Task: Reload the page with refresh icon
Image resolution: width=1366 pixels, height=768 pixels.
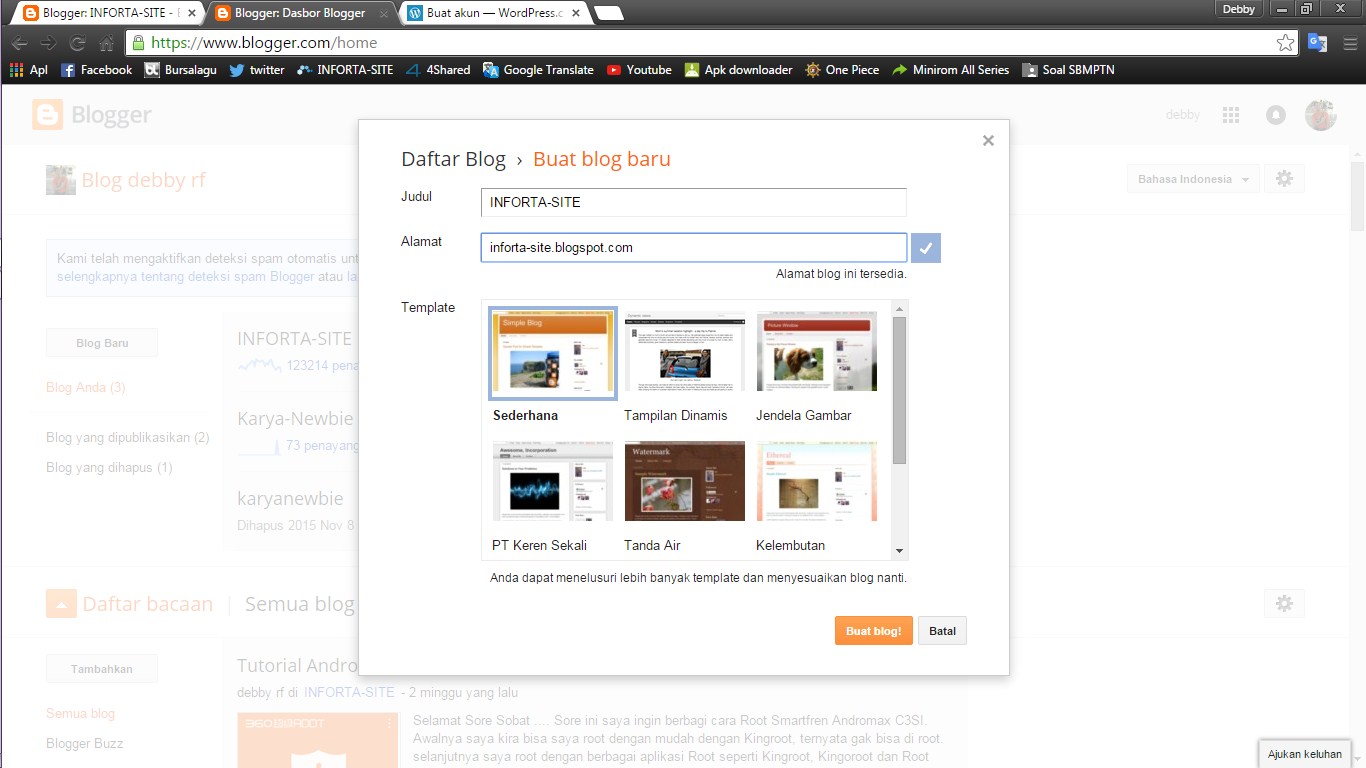Action: point(77,43)
